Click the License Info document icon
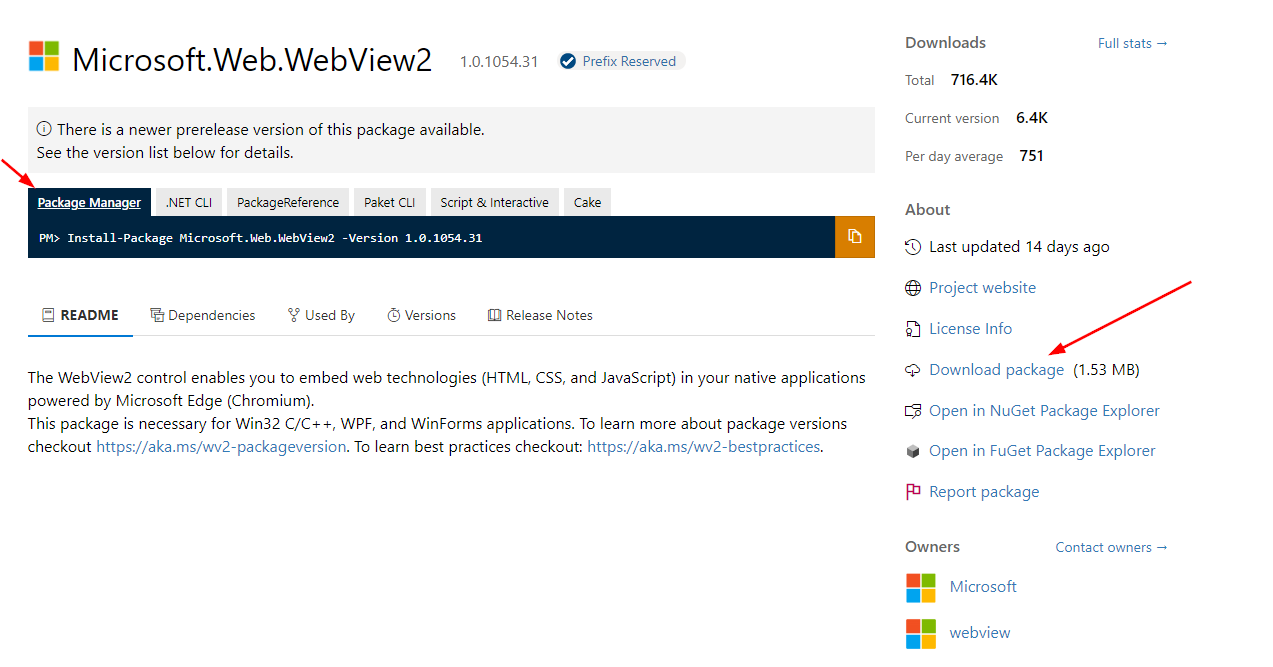Viewport: 1273px width, 667px height. pyautogui.click(x=912, y=328)
